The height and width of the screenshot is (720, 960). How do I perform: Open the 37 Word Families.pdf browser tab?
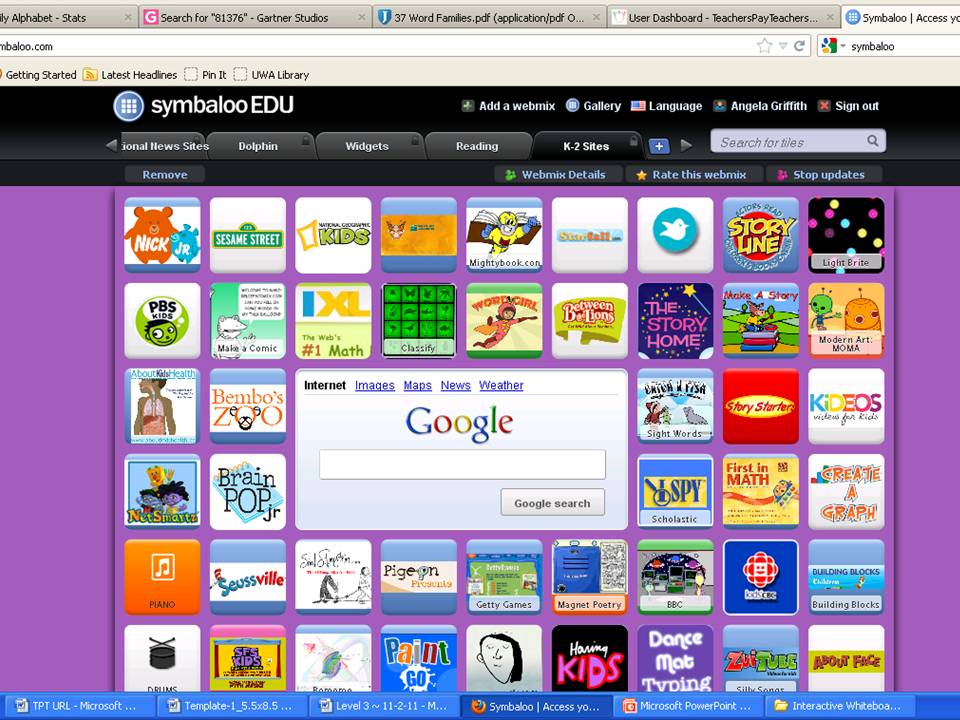point(489,18)
